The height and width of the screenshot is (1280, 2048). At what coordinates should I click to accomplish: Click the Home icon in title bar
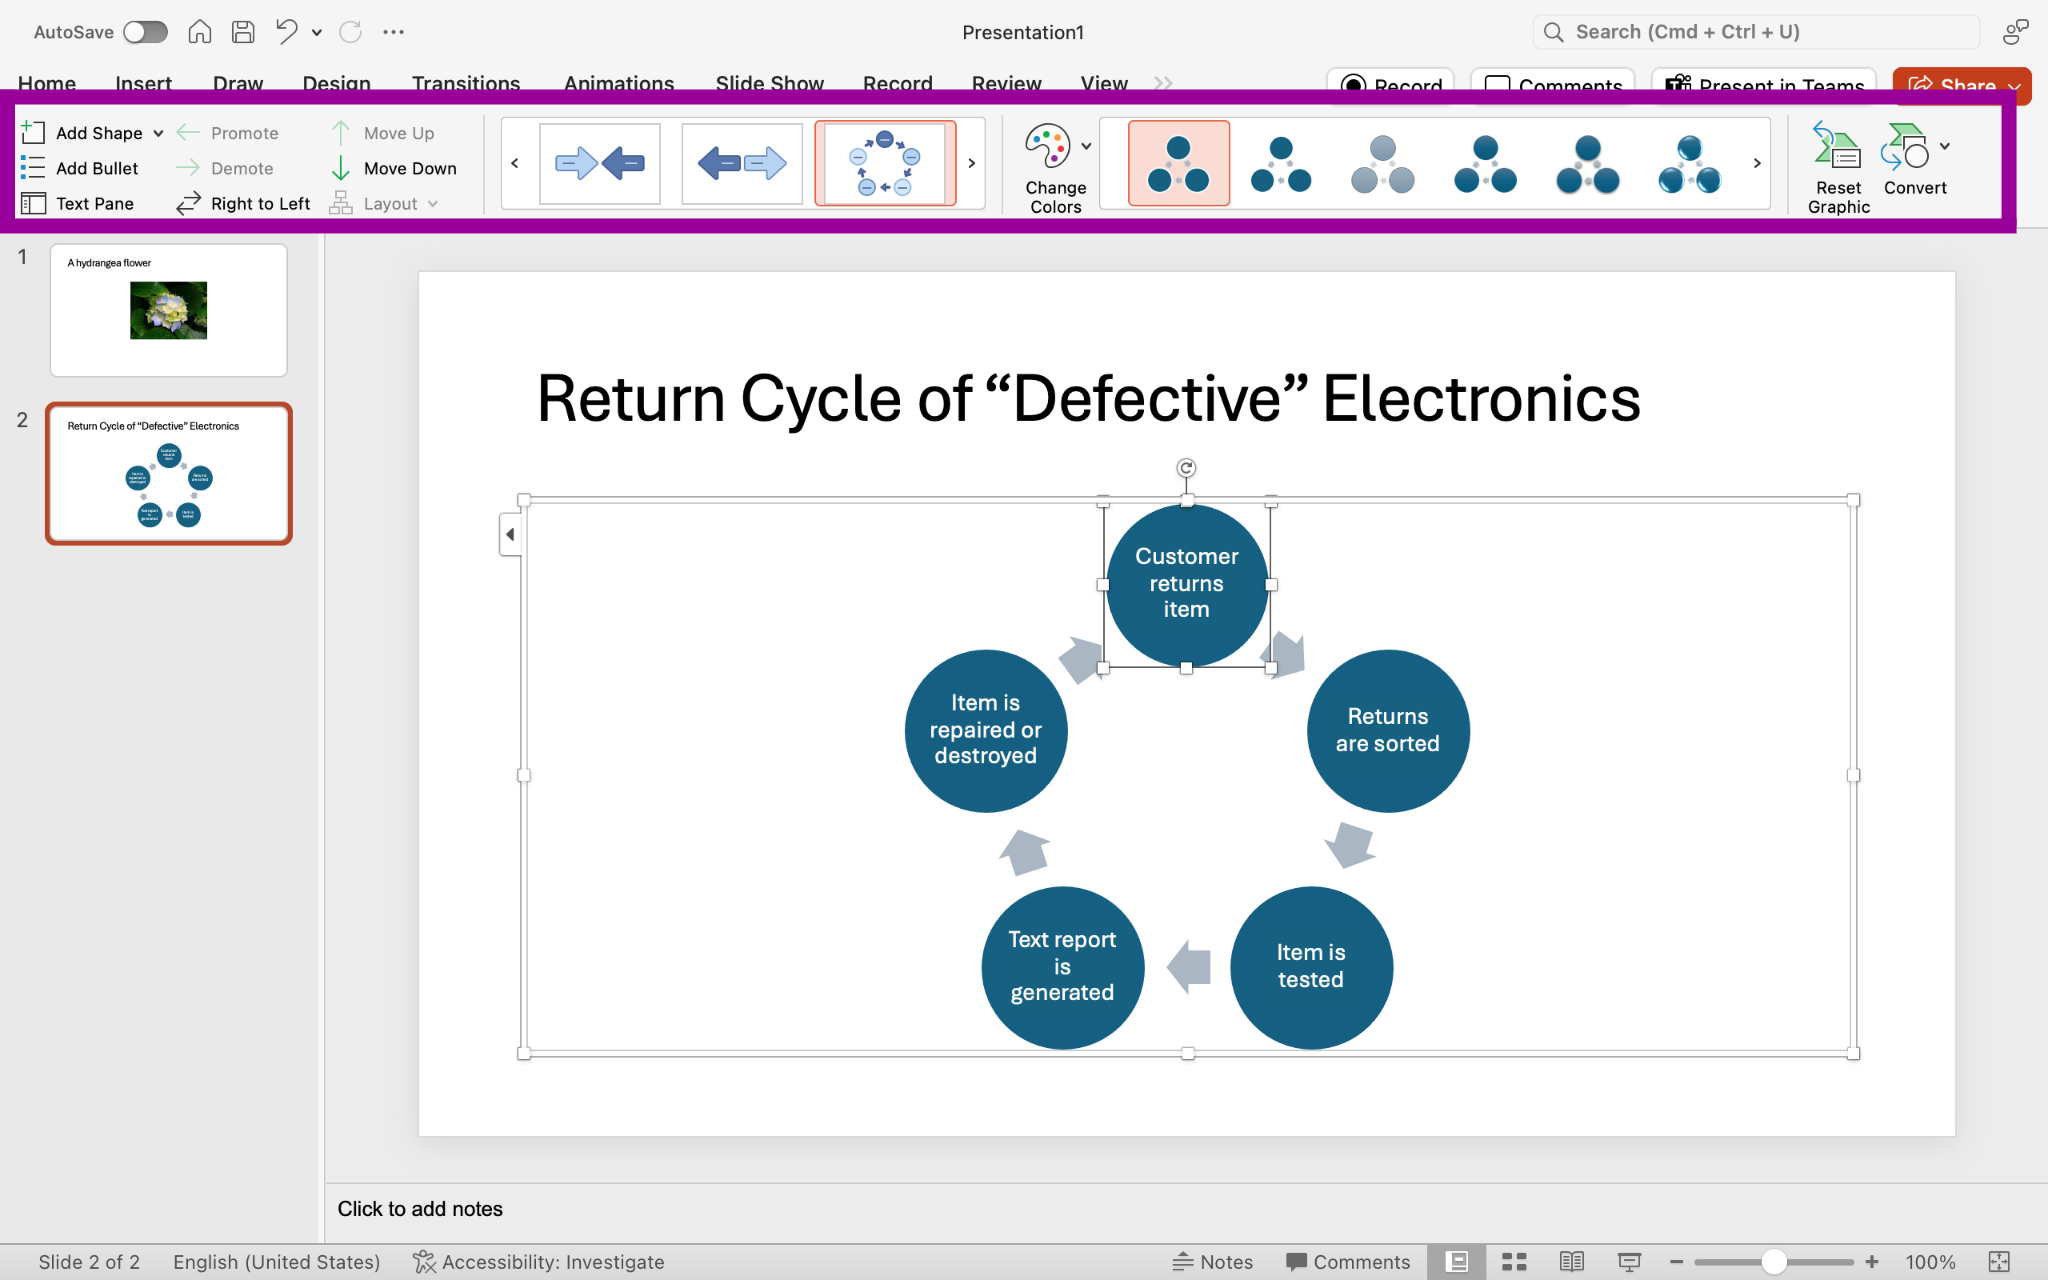pyautogui.click(x=200, y=32)
